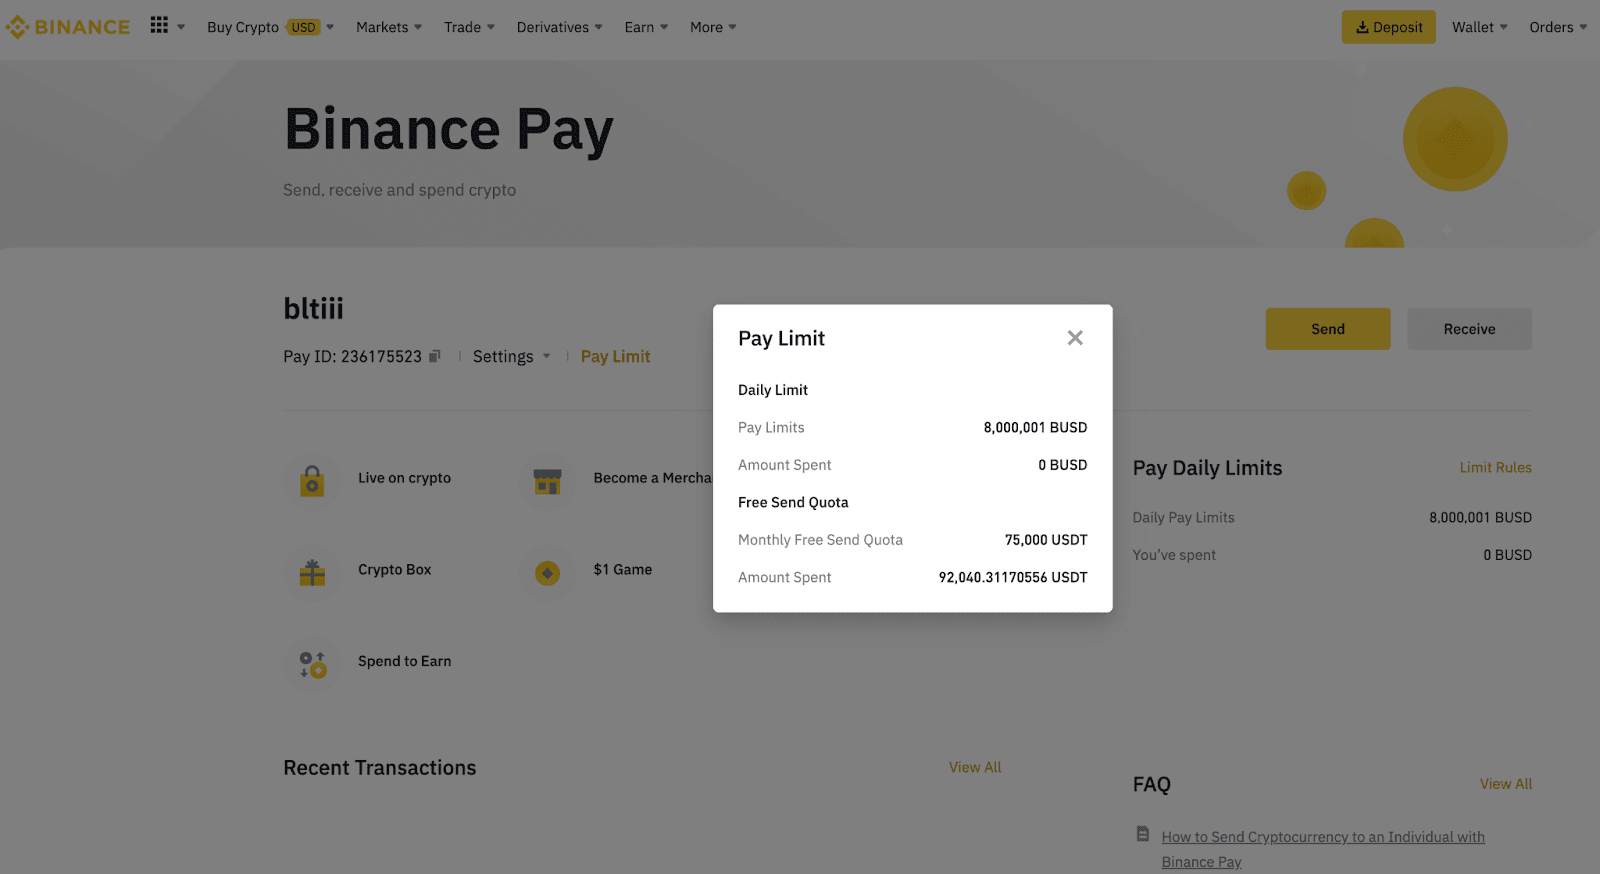Viewport: 1600px width, 874px height.
Task: Open the Derivatives menu
Action: (x=559, y=27)
